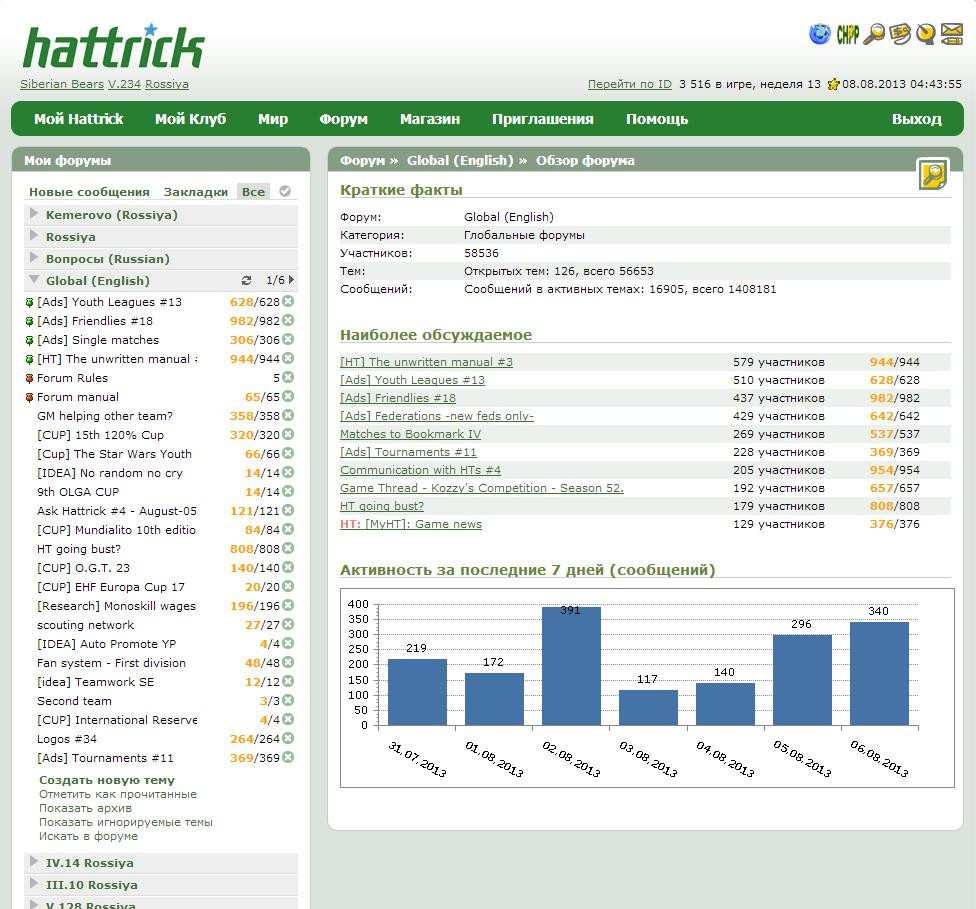This screenshot has width=976, height=909.
Task: Click the X icon on Logos #34 row
Action: point(288,738)
